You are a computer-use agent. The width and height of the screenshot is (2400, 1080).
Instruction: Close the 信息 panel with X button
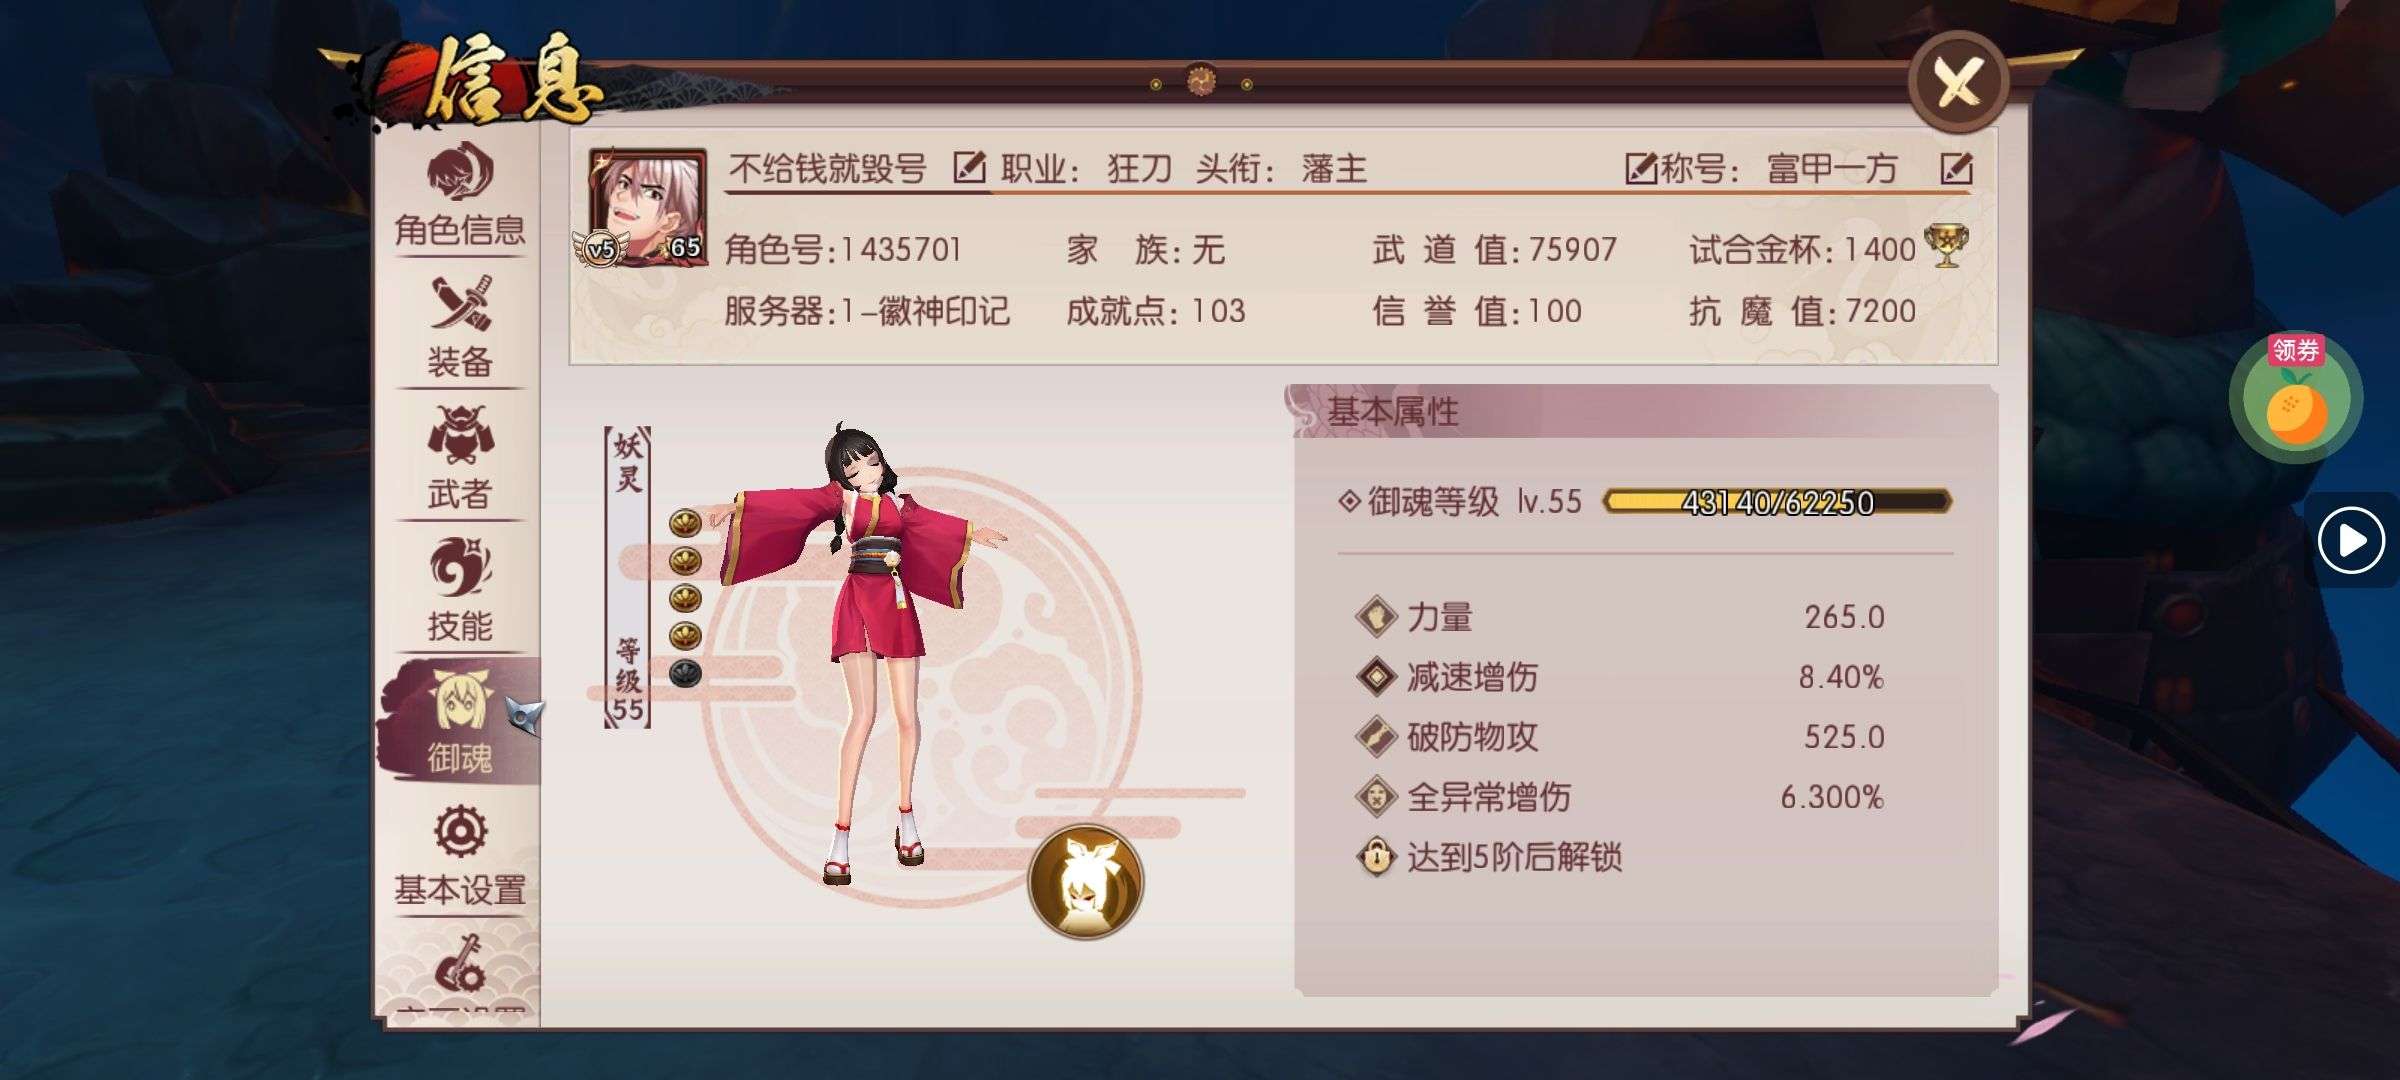(x=1959, y=82)
